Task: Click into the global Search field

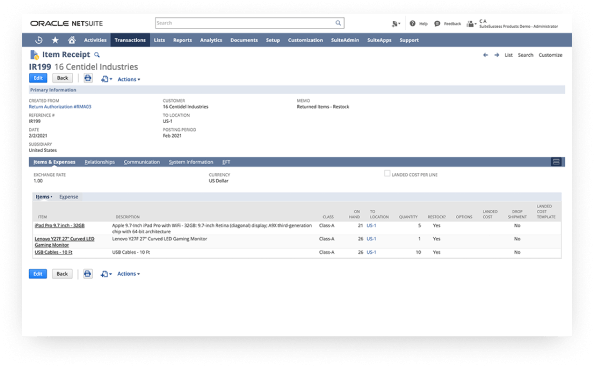Action: point(245,23)
